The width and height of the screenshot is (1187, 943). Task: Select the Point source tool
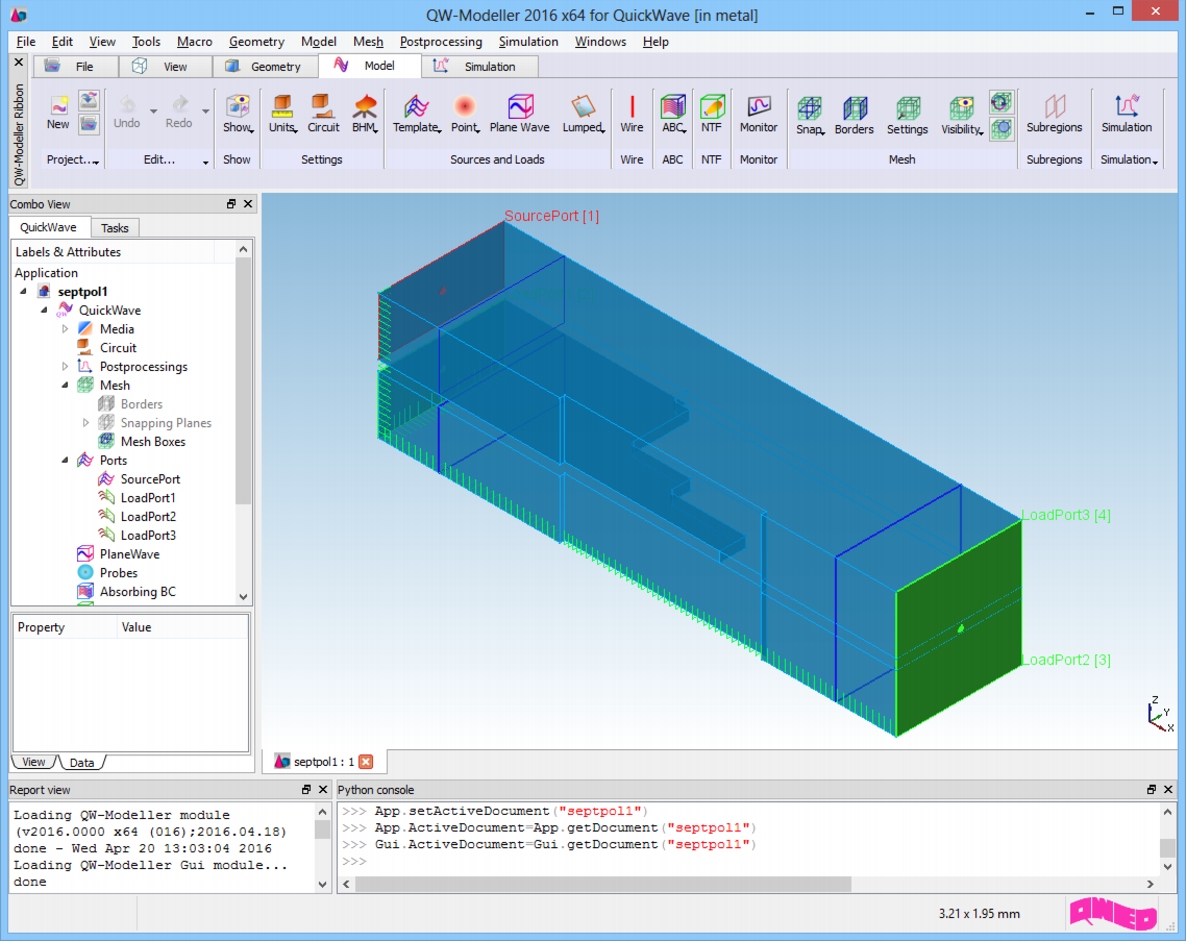pos(465,114)
